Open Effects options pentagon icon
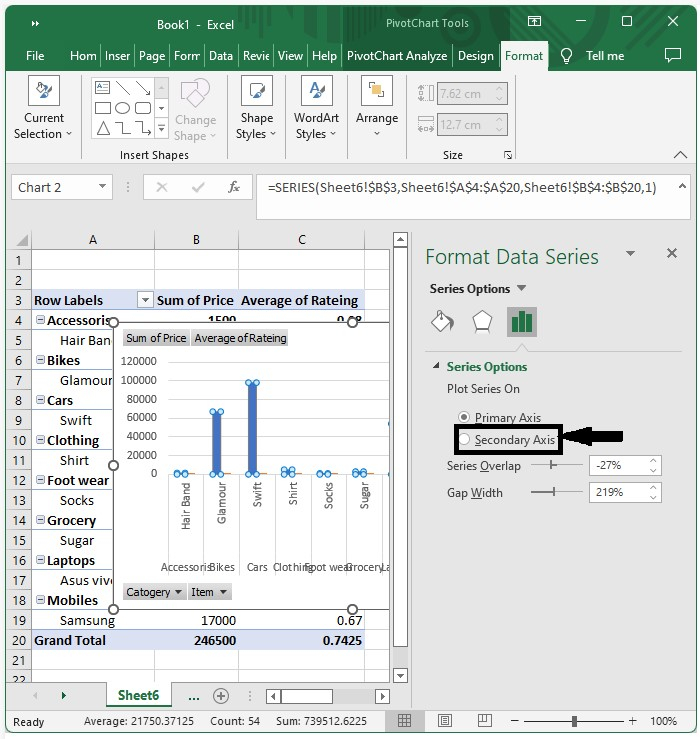The image size is (700, 739). [x=482, y=322]
